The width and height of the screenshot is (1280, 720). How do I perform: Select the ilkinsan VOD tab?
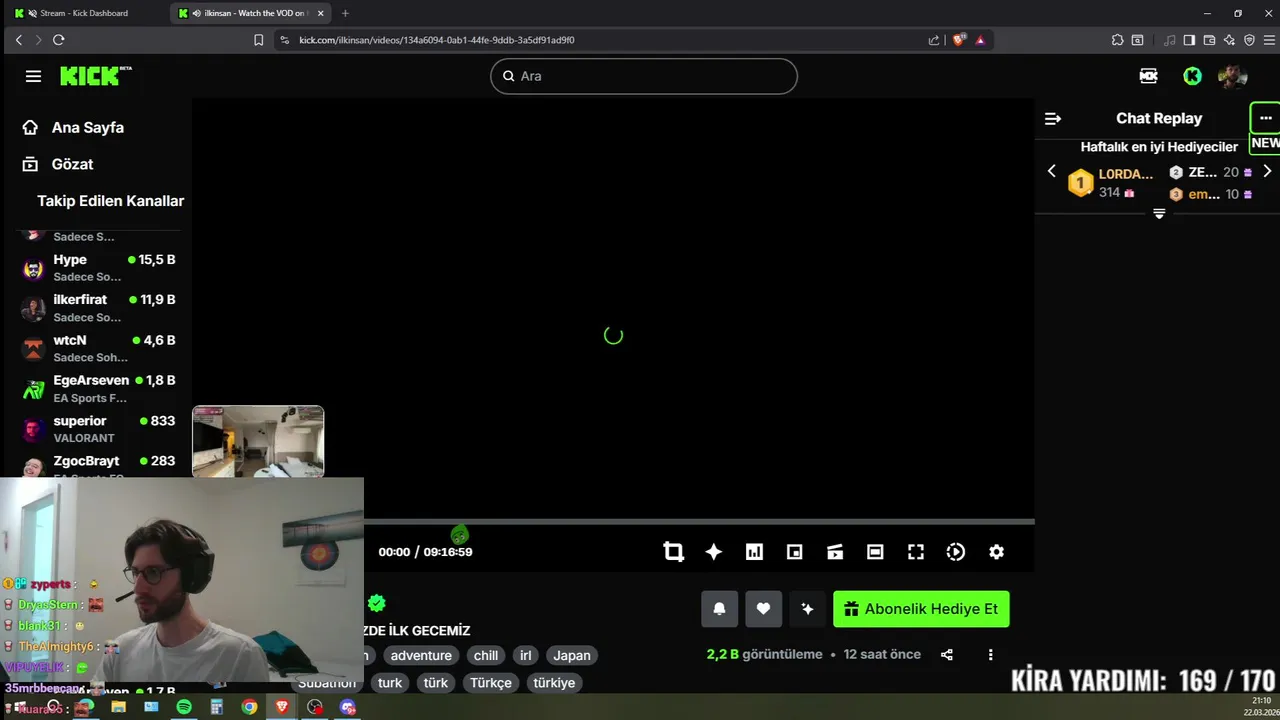(250, 13)
